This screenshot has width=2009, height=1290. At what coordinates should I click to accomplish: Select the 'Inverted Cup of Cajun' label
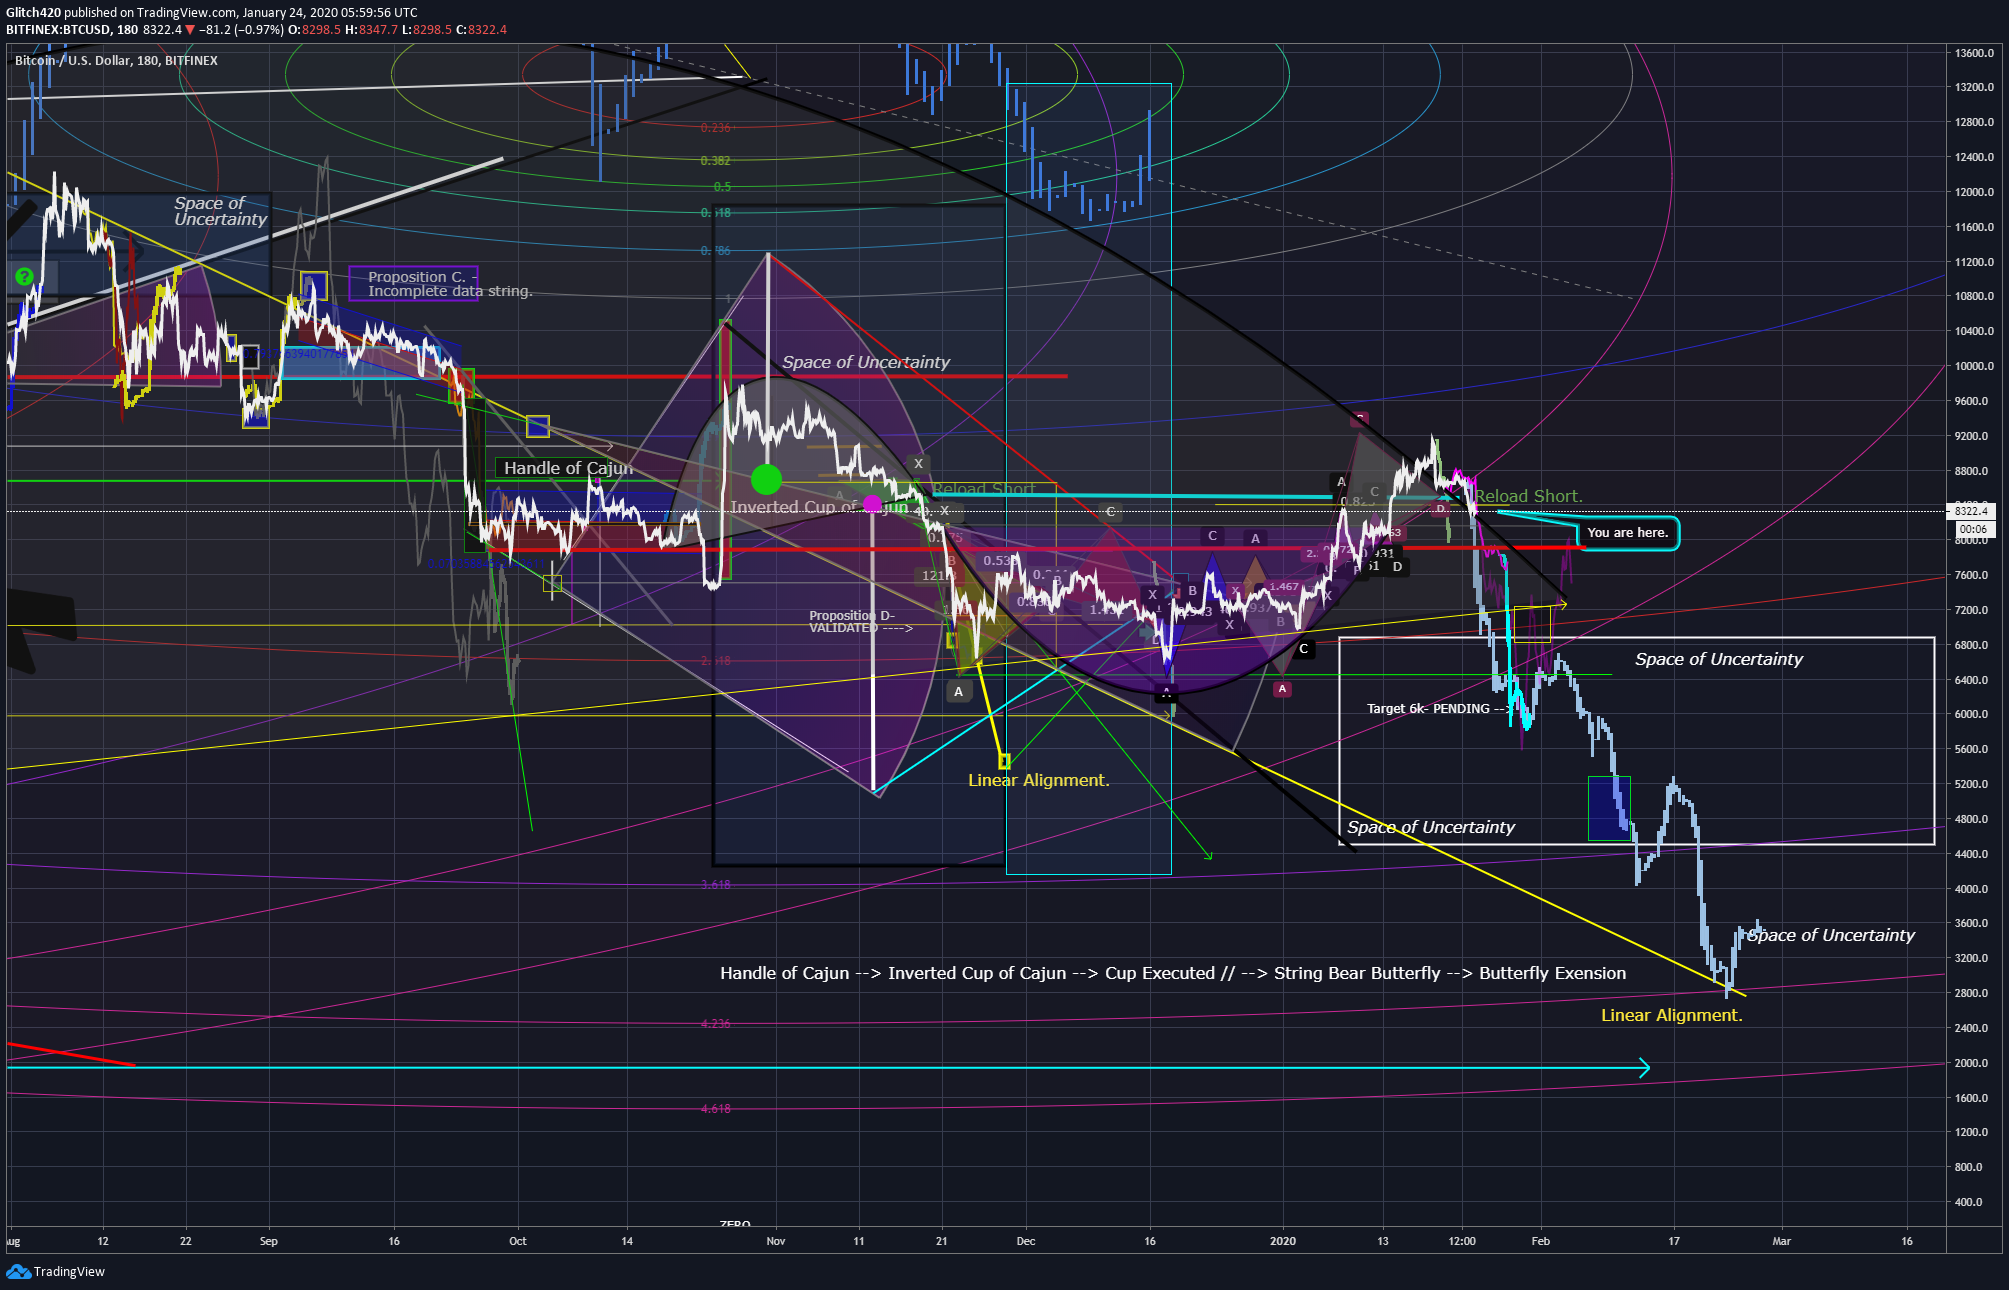820,507
